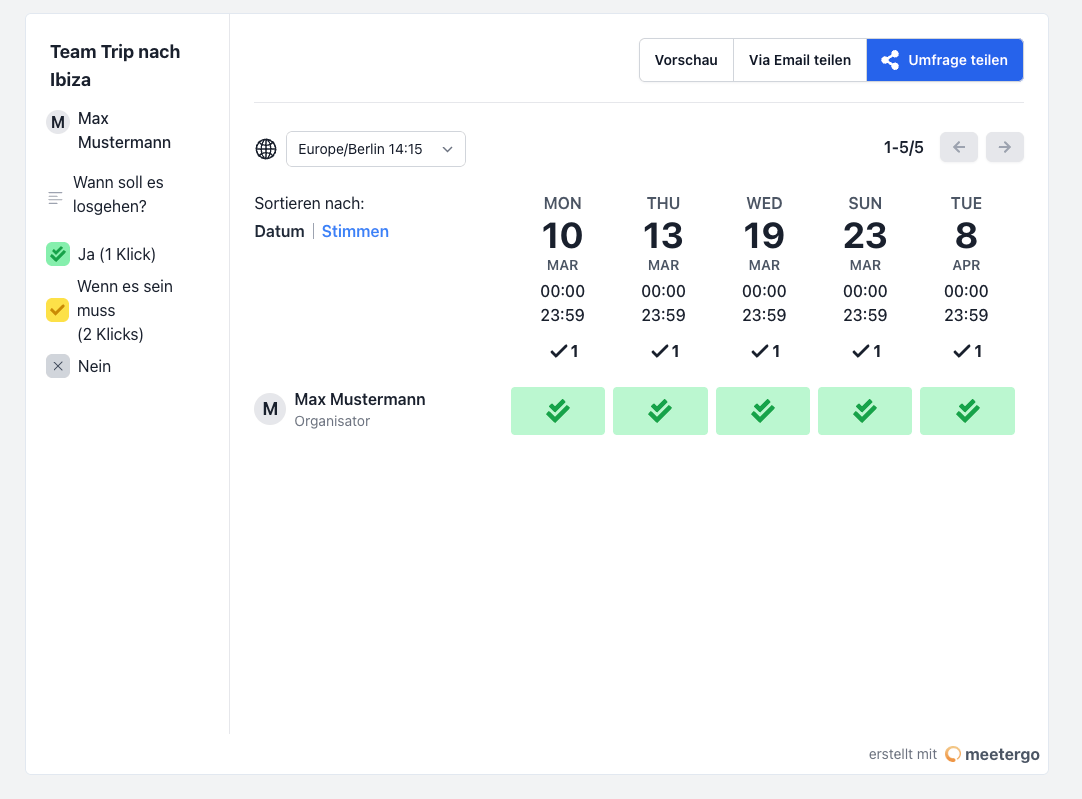Click the Team Trip nach Ibiza title
The width and height of the screenshot is (1082, 799).
tap(115, 66)
